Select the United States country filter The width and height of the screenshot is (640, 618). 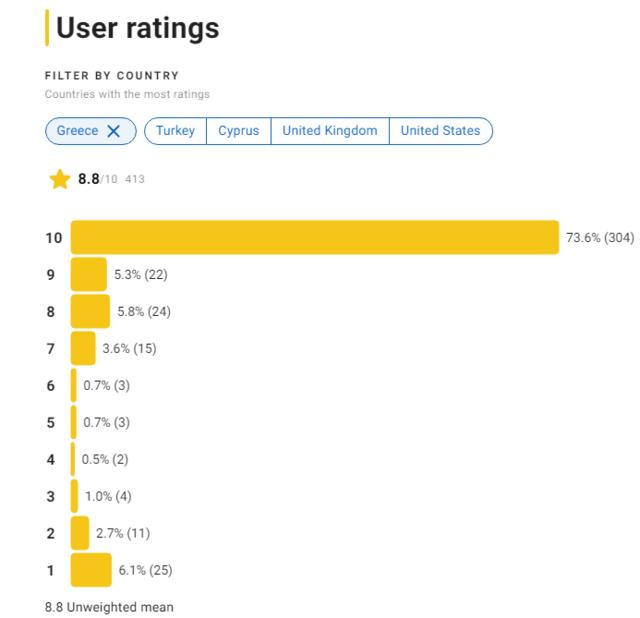[440, 131]
